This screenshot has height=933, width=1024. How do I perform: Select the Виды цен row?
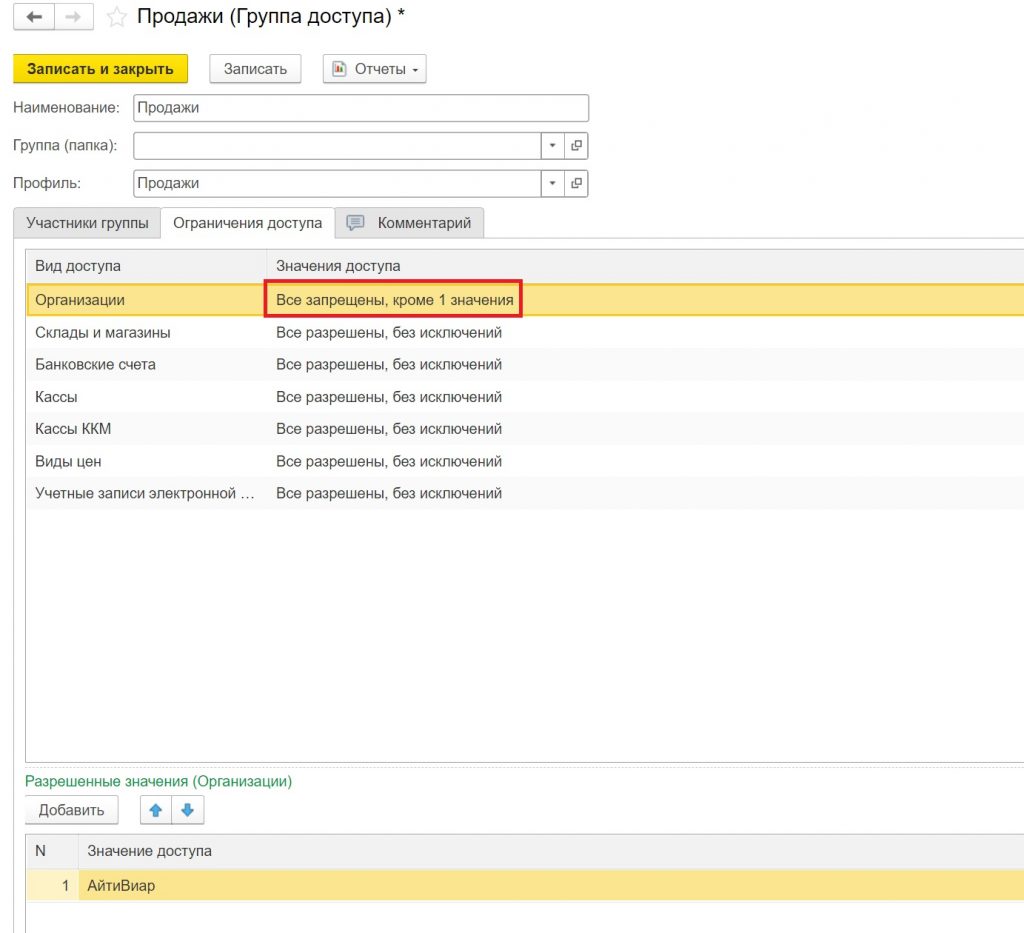525,462
